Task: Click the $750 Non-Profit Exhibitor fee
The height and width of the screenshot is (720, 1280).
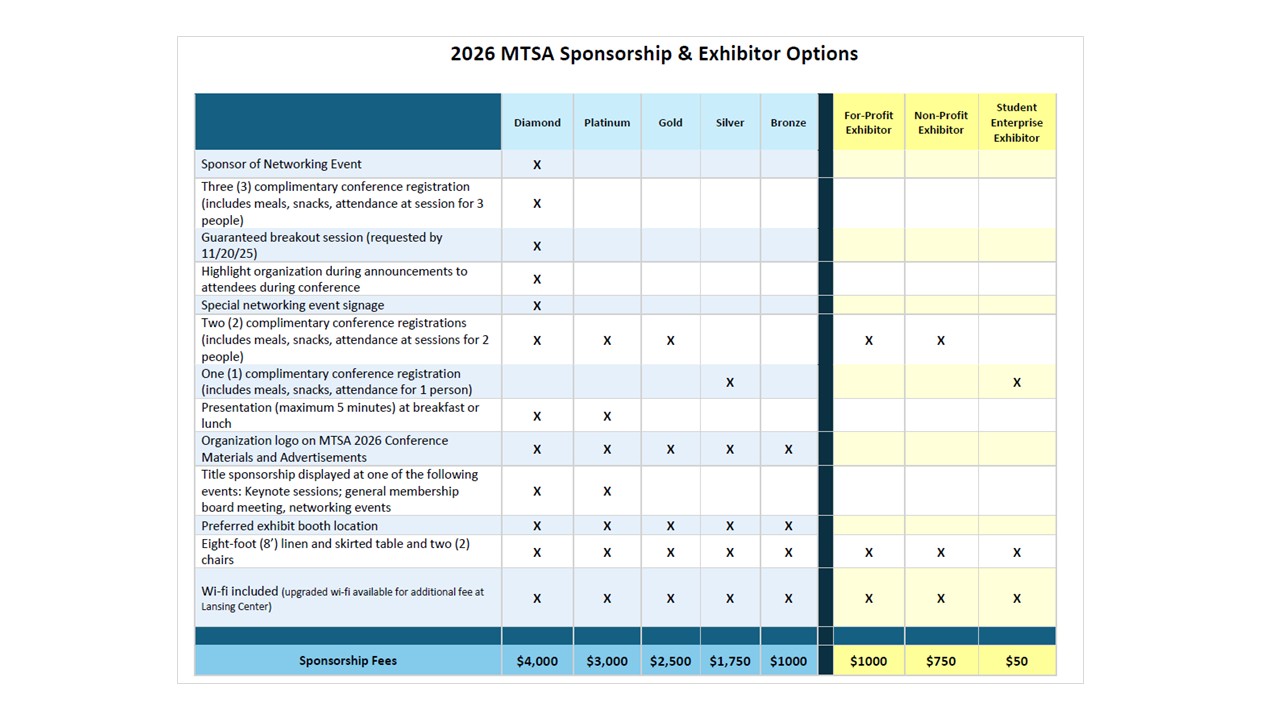Action: pos(941,661)
